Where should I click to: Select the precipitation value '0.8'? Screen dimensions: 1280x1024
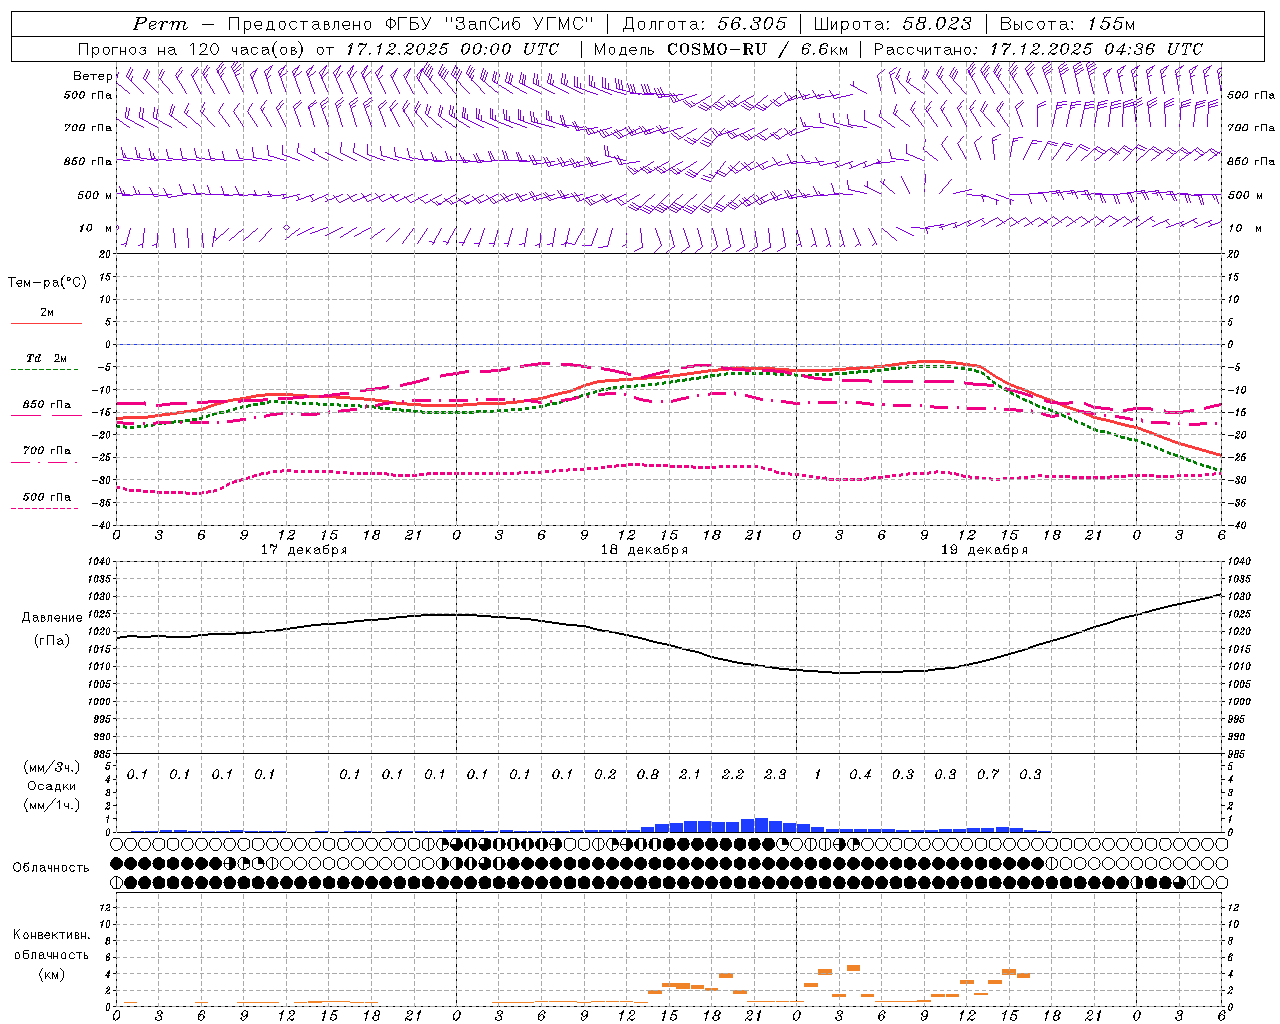648,774
